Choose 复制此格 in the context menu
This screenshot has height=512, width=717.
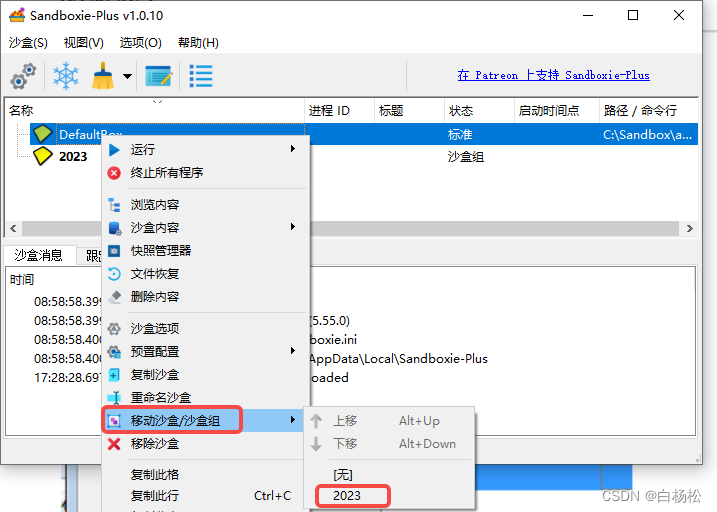205,475
